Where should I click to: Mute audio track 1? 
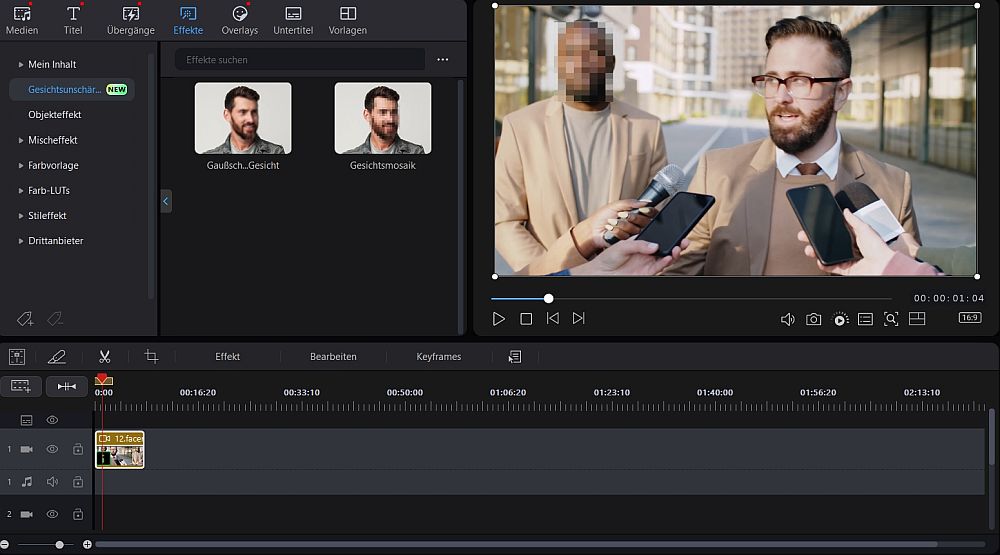[x=52, y=482]
